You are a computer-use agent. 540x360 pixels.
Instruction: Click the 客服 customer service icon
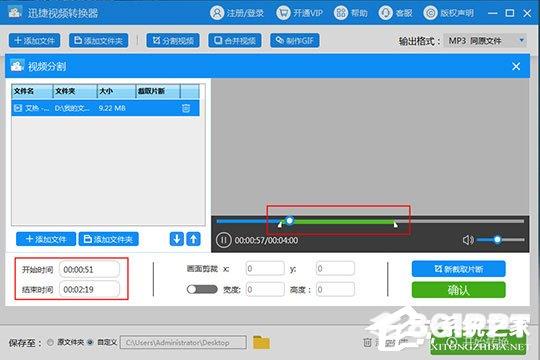click(385, 13)
